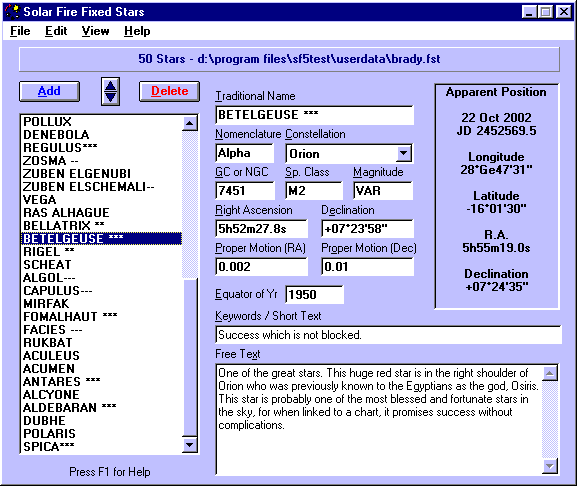Click the Traditional Name field containing BETELGEUSE
Image resolution: width=577 pixels, height=486 pixels.
coord(314,115)
